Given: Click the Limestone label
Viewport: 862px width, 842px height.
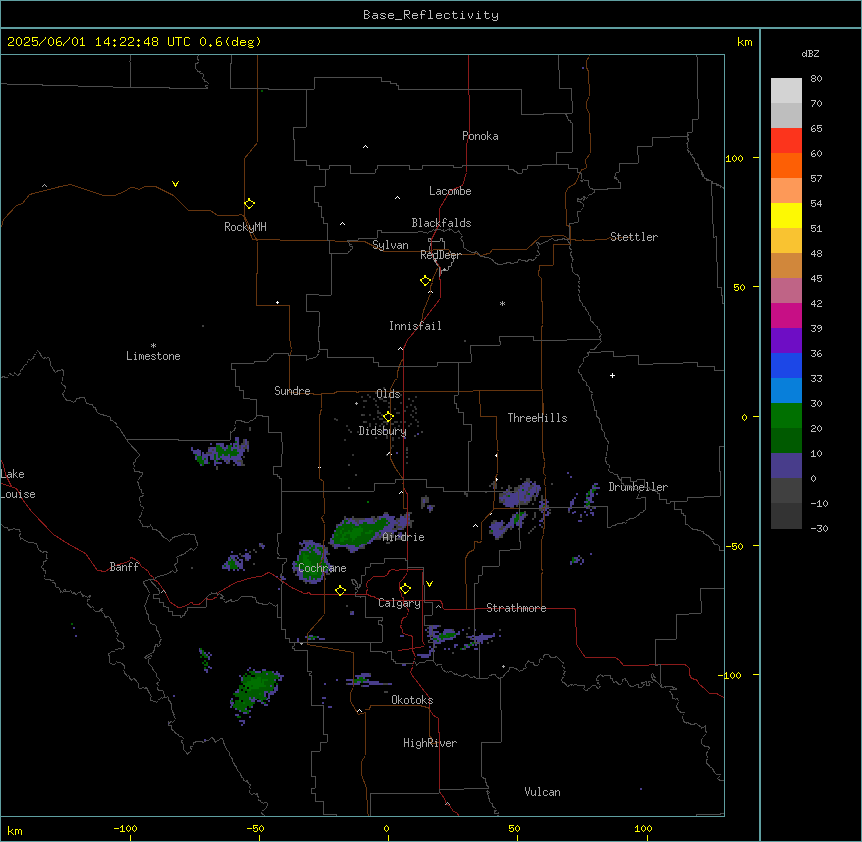Looking at the screenshot, I should (x=153, y=356).
